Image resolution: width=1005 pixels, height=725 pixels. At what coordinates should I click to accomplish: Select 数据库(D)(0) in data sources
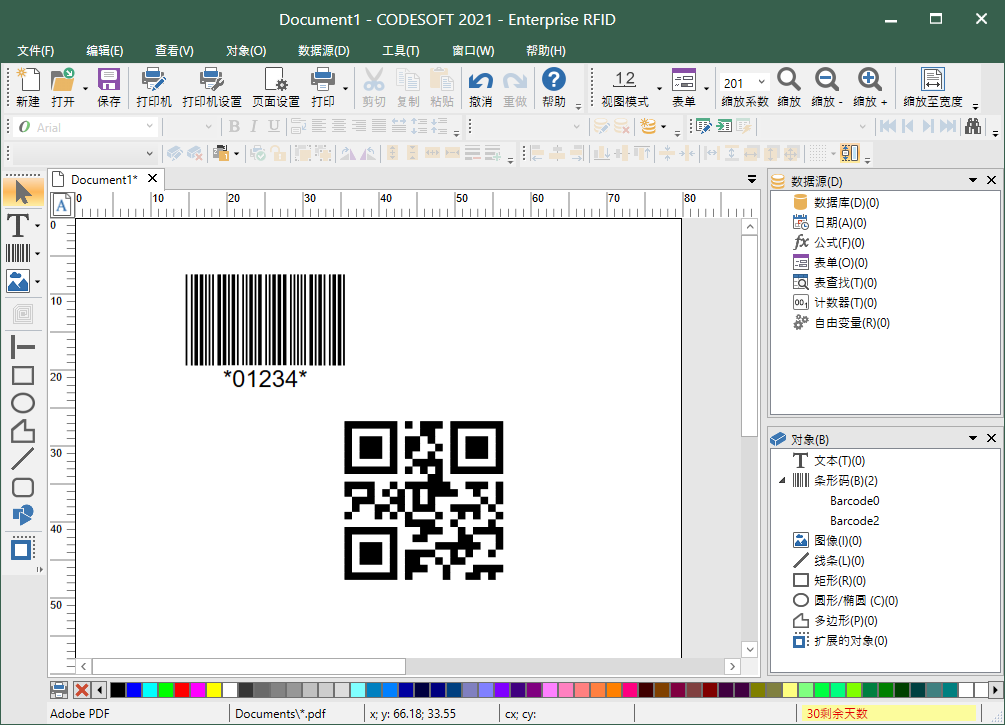846,203
